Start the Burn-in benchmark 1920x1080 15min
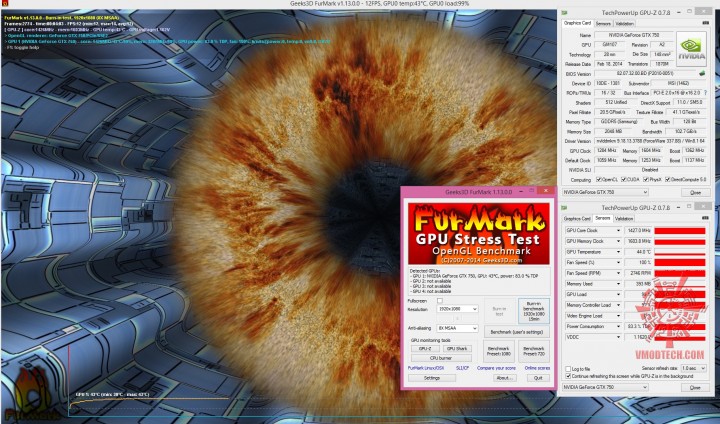Image resolution: width=720 pixels, height=424 pixels. tap(534, 311)
